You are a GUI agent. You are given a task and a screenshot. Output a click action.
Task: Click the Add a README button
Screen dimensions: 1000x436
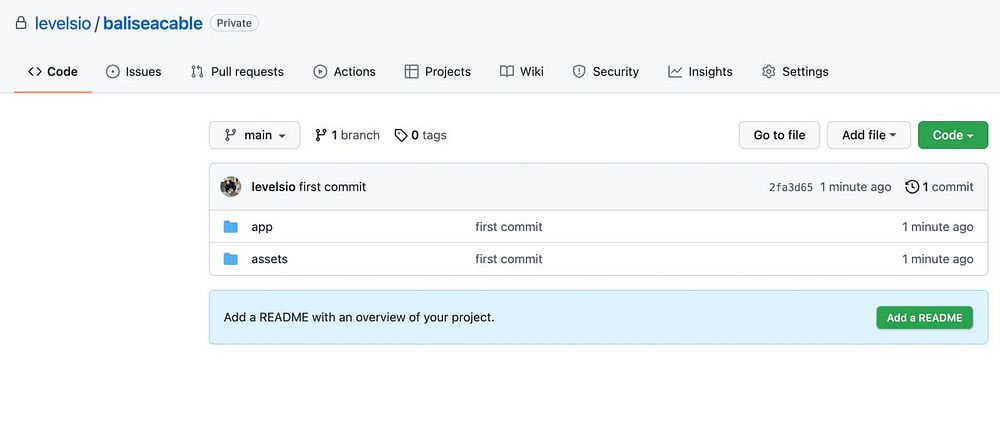tap(924, 318)
